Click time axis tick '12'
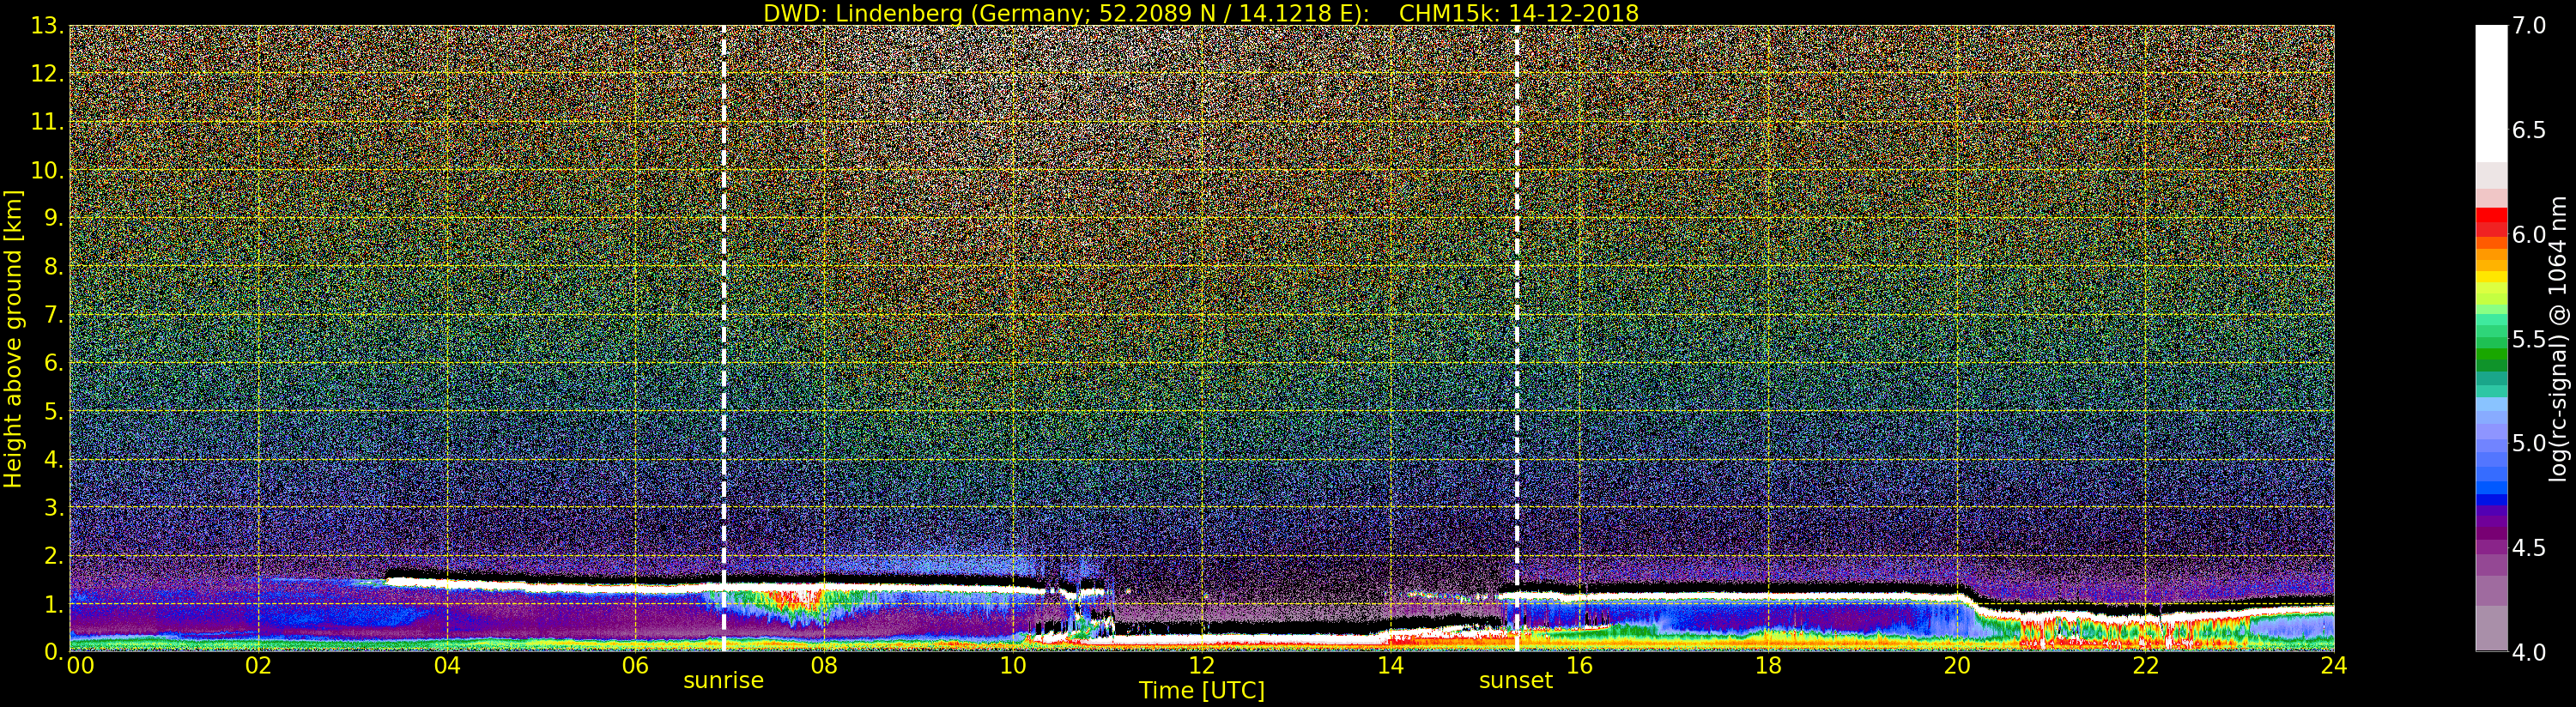This screenshot has width=2576, height=707. point(1202,666)
